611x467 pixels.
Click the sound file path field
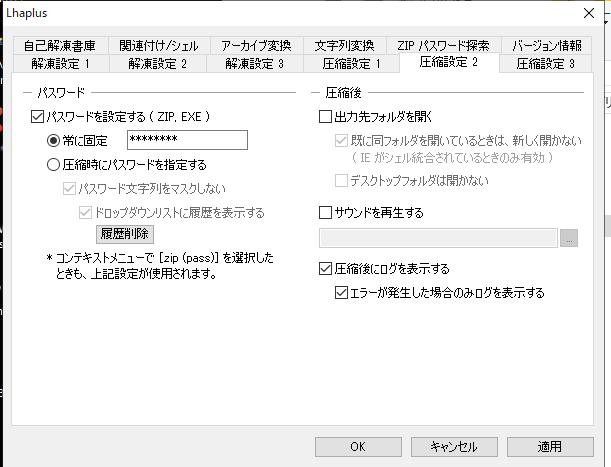coord(438,238)
